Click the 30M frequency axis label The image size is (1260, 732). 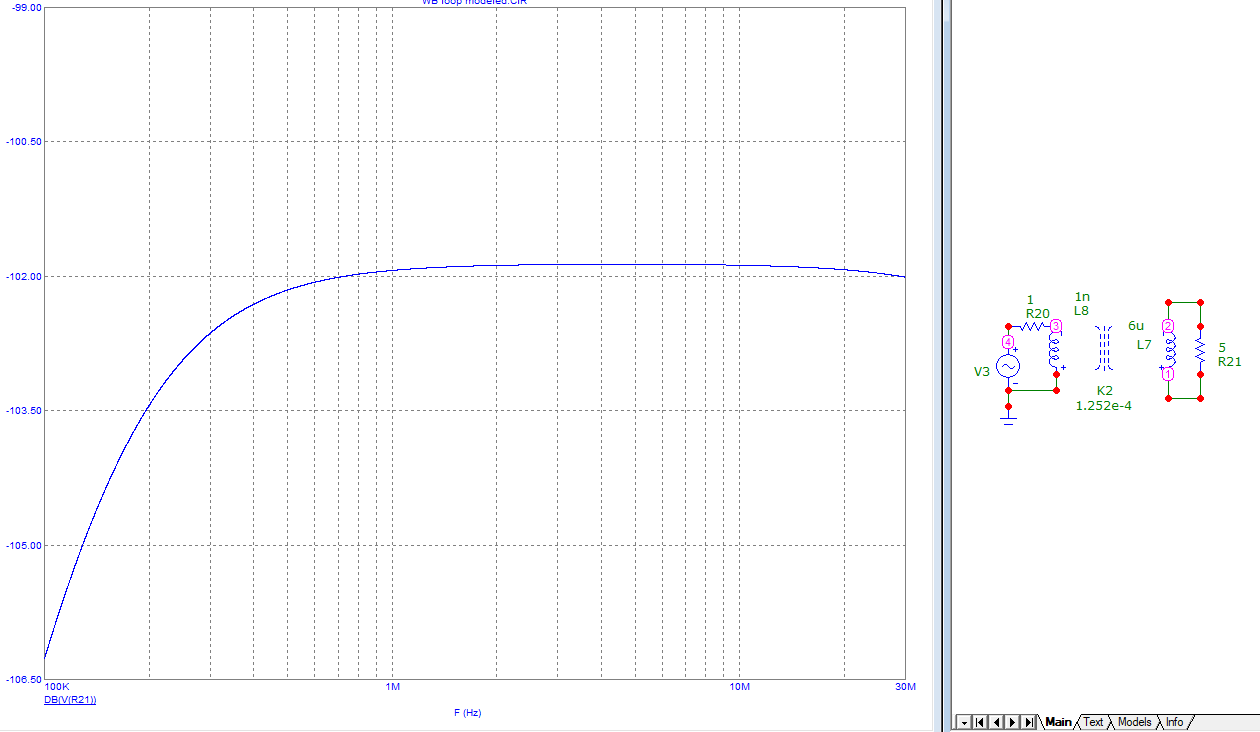pyautogui.click(x=904, y=687)
